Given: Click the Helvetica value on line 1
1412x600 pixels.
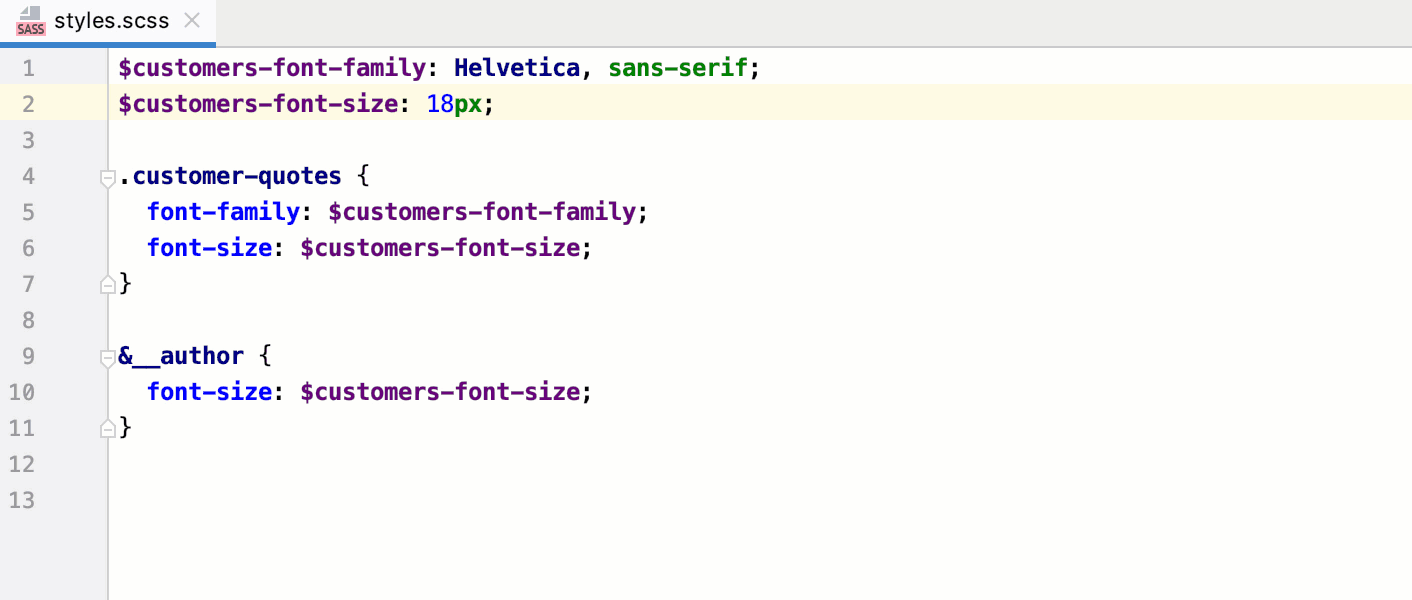Looking at the screenshot, I should point(516,67).
